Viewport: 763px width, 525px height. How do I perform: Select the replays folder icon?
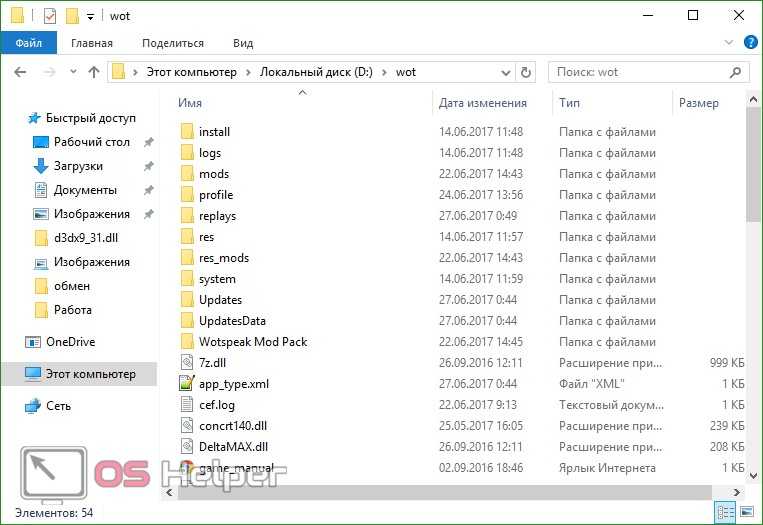pos(187,216)
